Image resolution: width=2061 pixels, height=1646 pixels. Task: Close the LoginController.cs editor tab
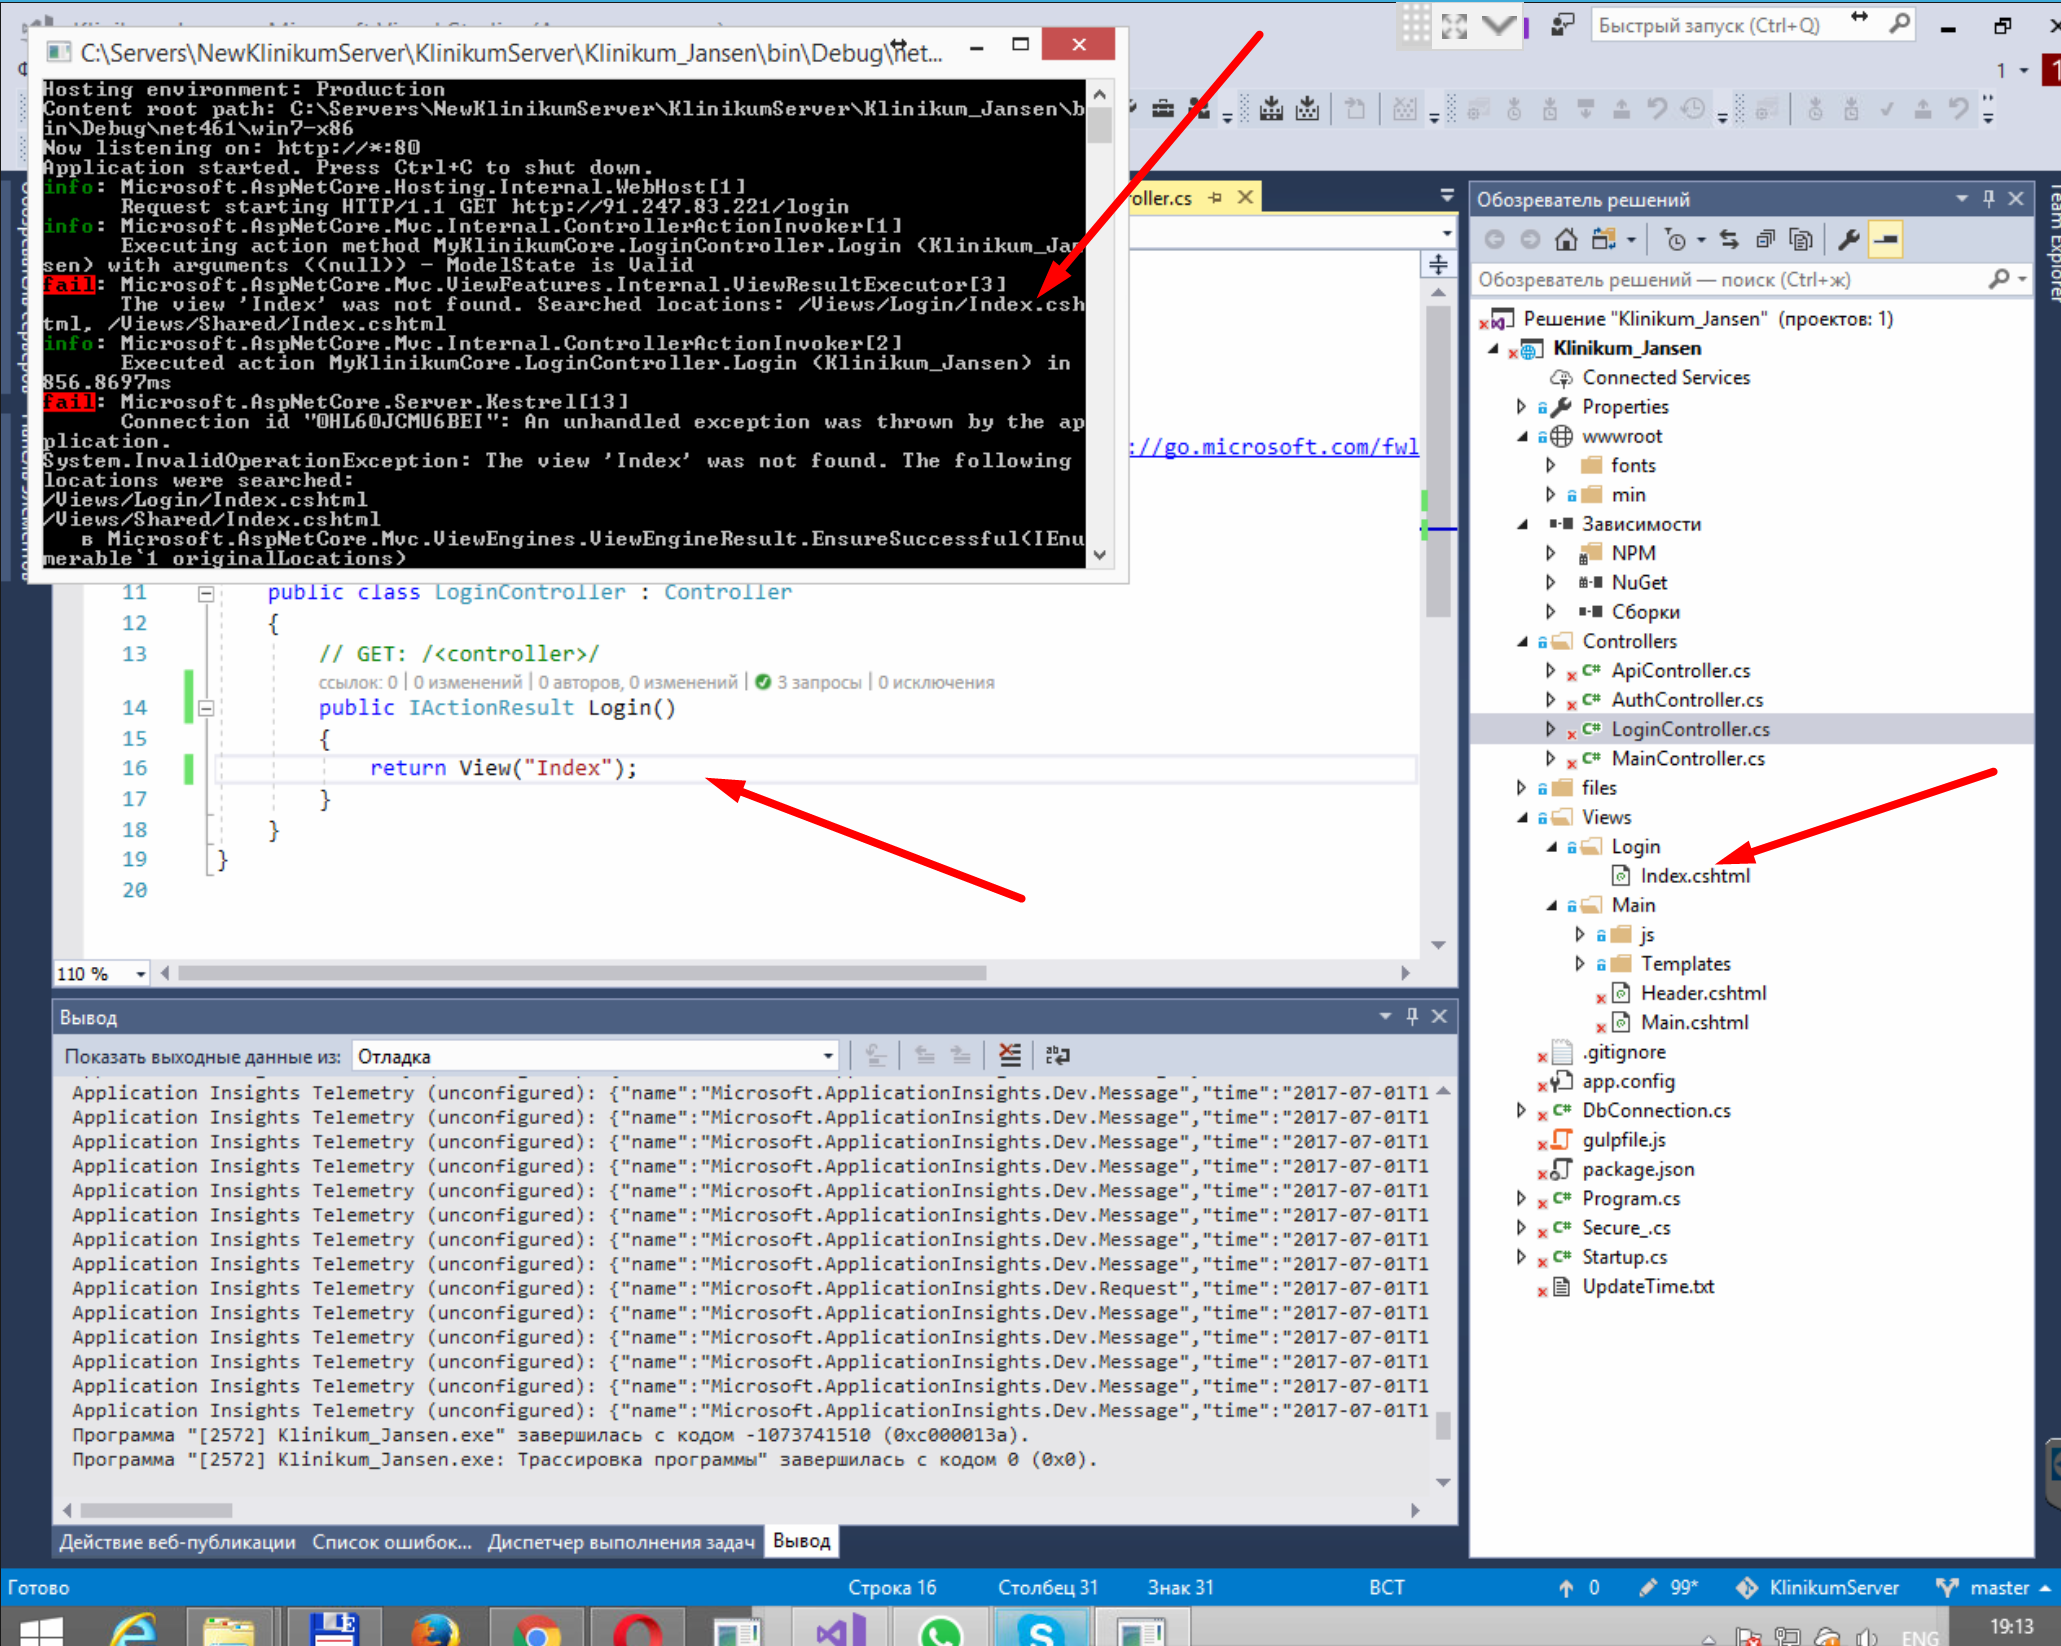[x=1245, y=197]
